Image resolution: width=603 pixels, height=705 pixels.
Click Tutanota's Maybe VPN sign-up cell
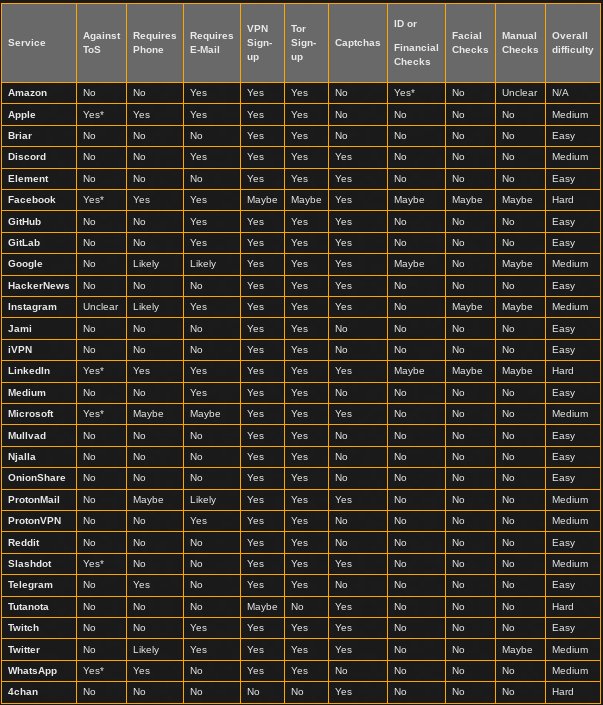click(x=262, y=607)
